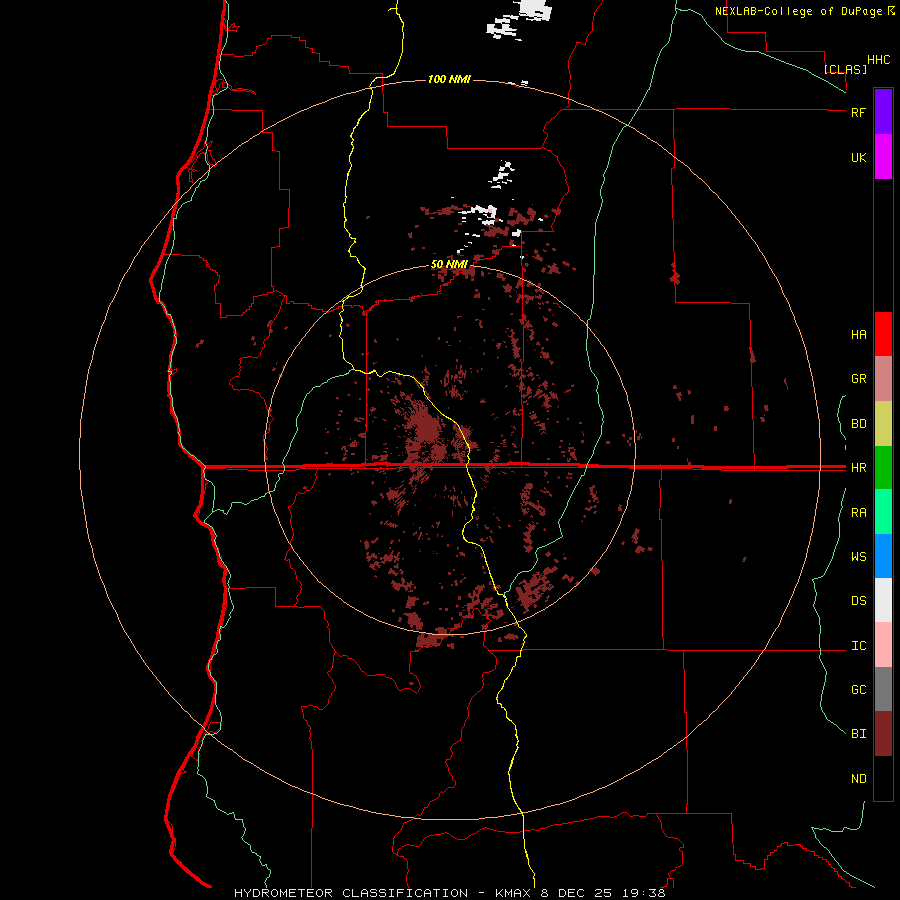Click the IC pink legend swatch
Screen dimensions: 900x900
tap(883, 645)
